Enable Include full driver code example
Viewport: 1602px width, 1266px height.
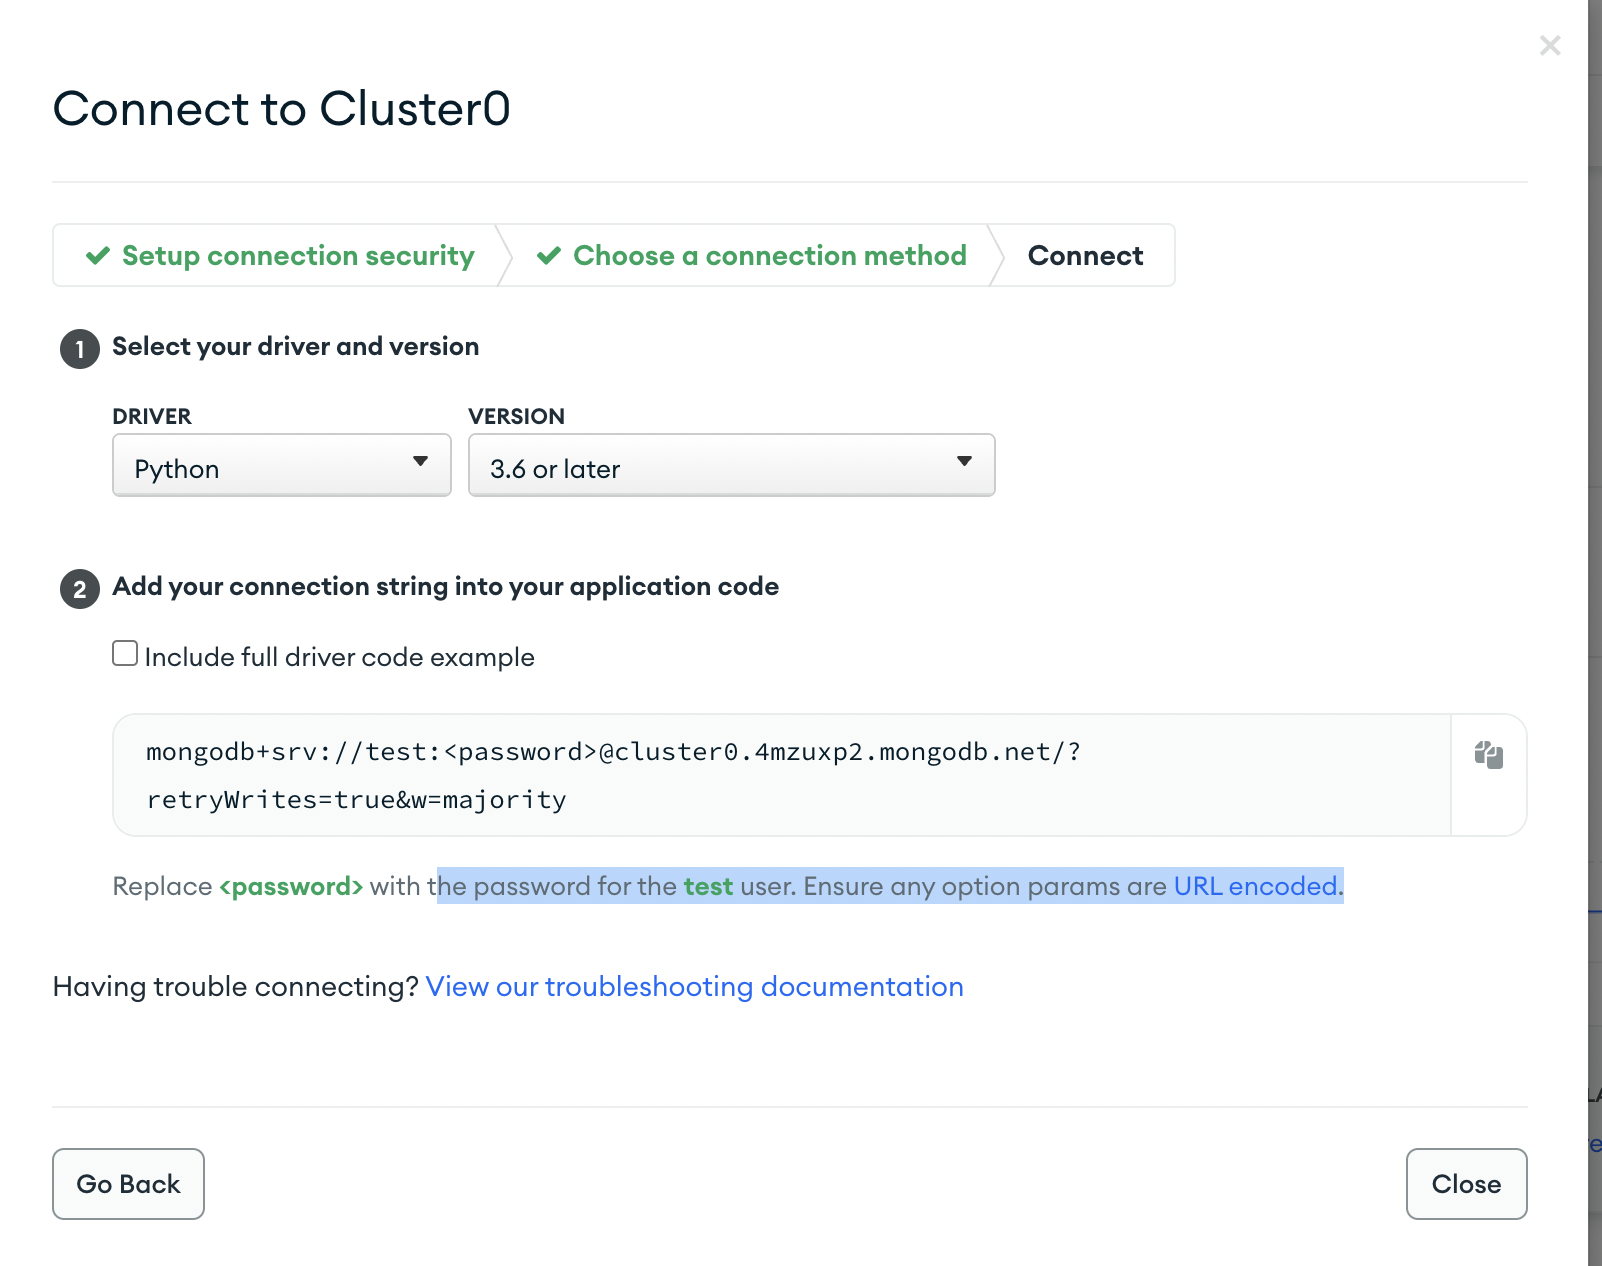125,654
